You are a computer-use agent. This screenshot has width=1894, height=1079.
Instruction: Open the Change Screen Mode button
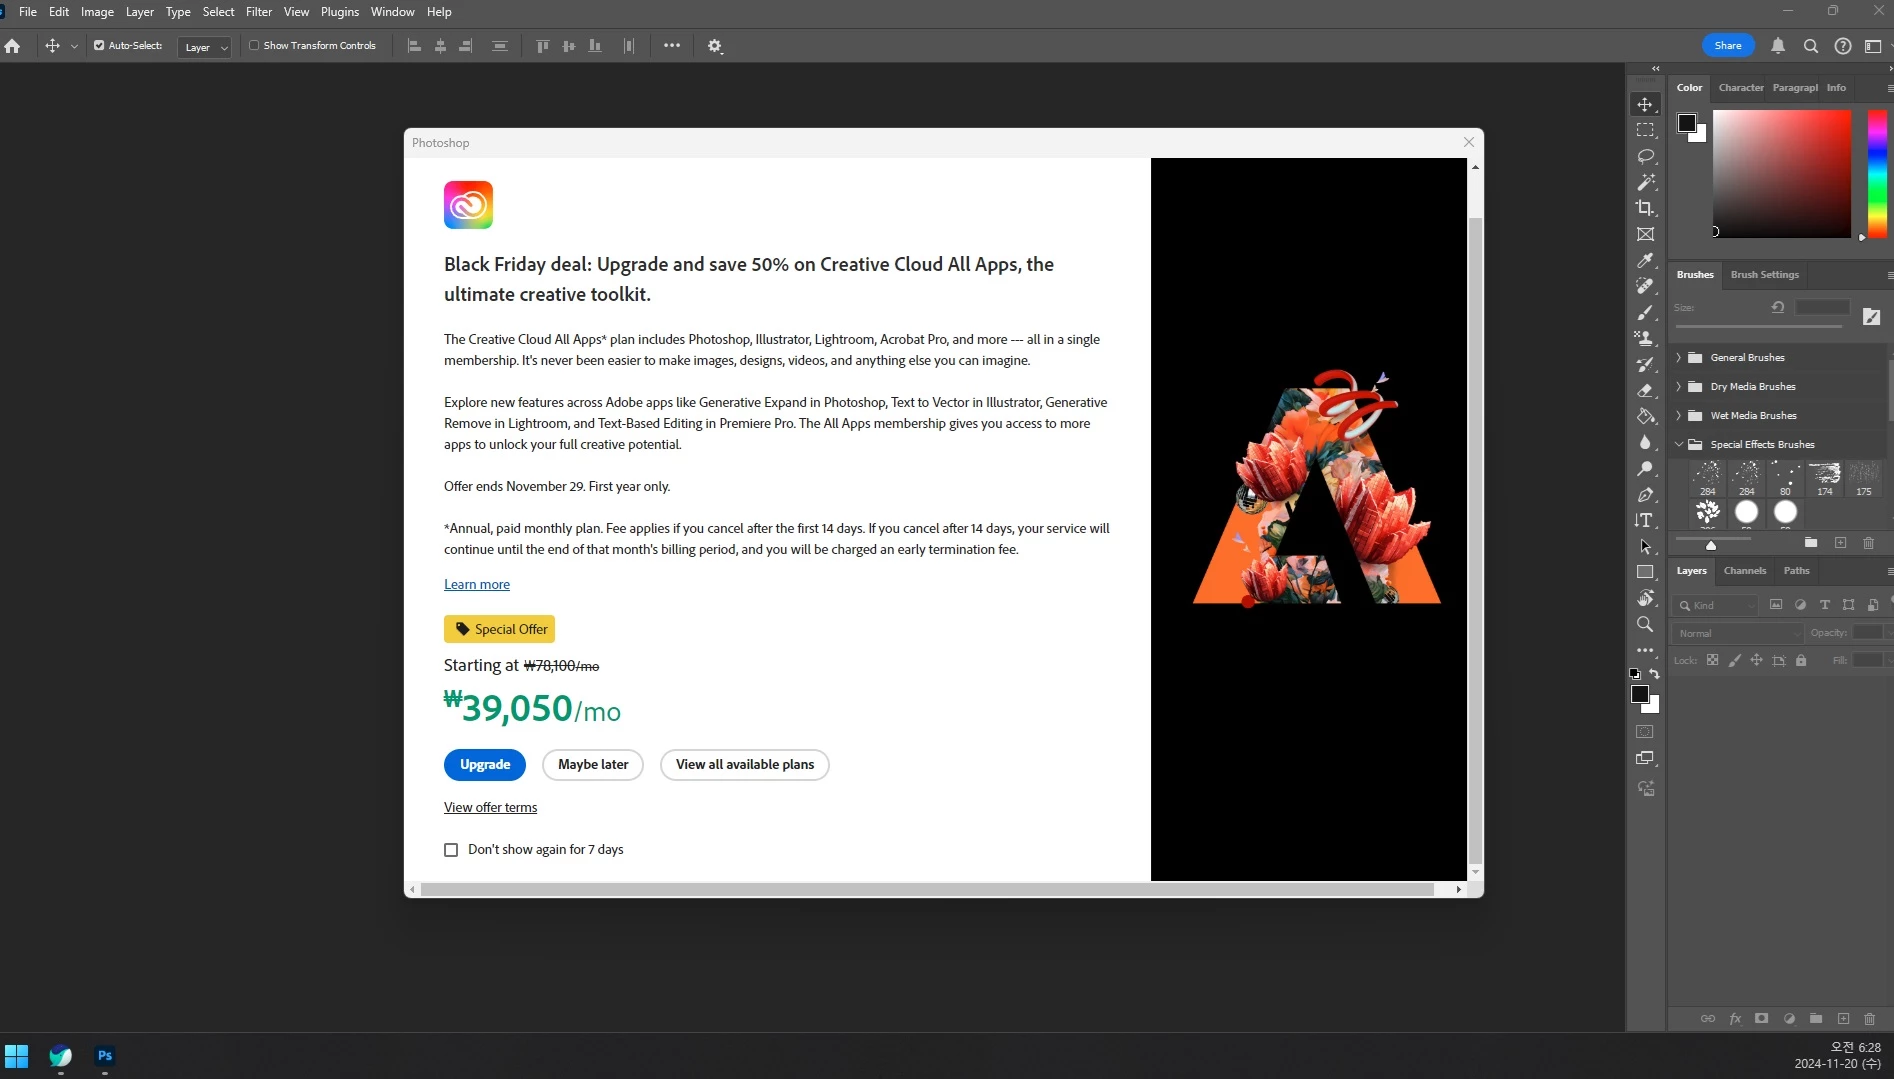pos(1645,758)
